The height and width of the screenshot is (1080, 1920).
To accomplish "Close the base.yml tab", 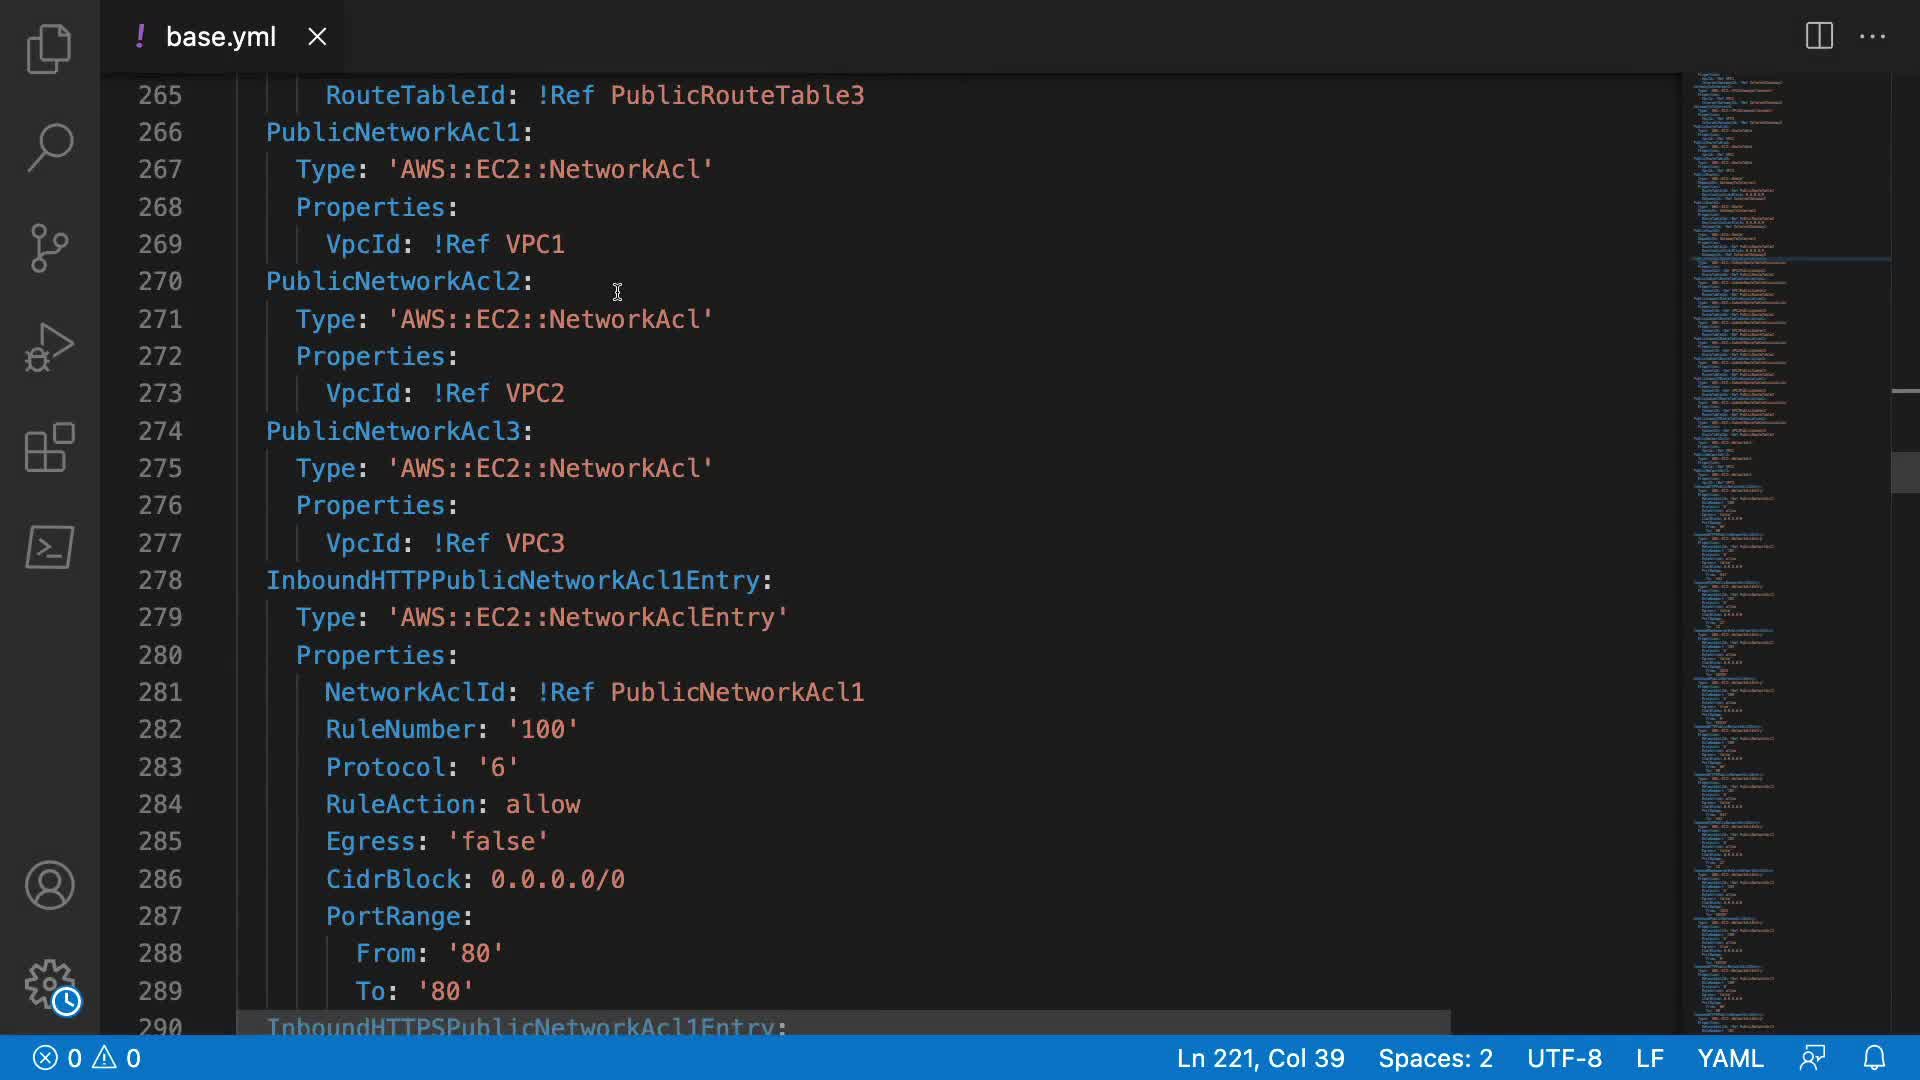I will (317, 37).
